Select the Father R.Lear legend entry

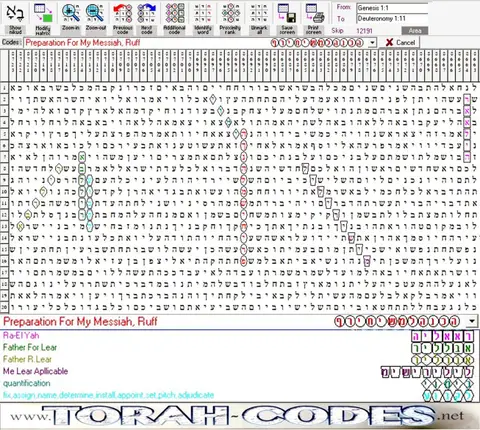click(x=27, y=359)
